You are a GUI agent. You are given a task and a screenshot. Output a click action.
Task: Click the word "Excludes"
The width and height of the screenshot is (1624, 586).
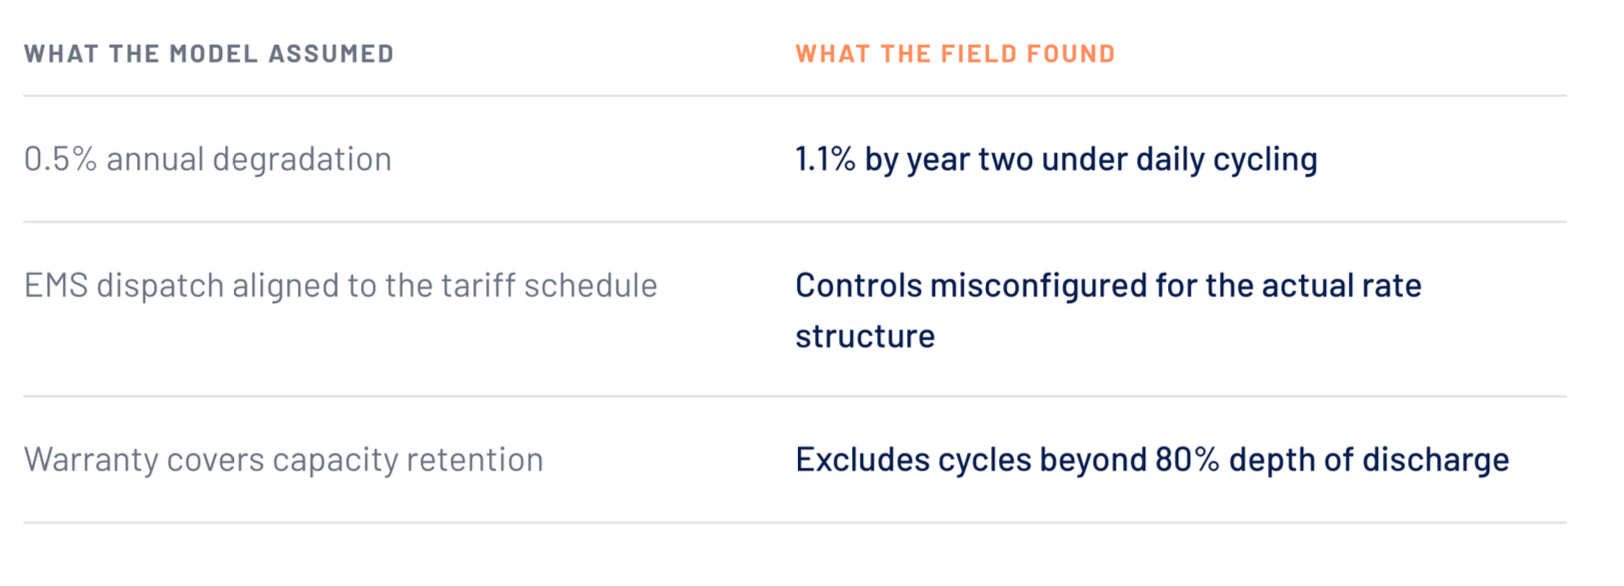(x=863, y=460)
